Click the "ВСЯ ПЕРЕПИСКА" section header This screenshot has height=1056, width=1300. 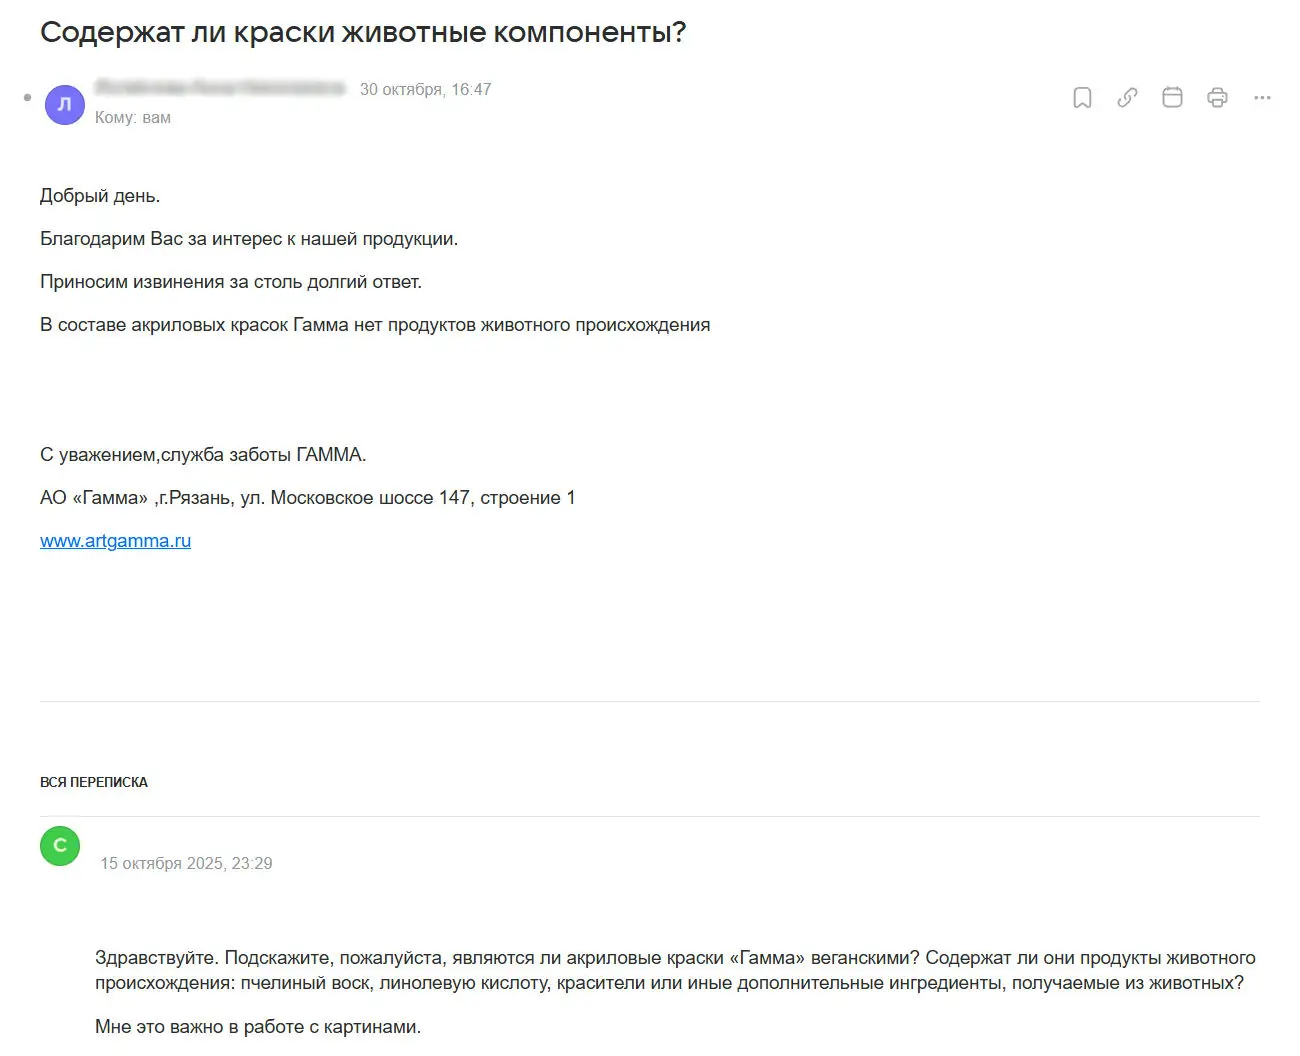click(94, 782)
